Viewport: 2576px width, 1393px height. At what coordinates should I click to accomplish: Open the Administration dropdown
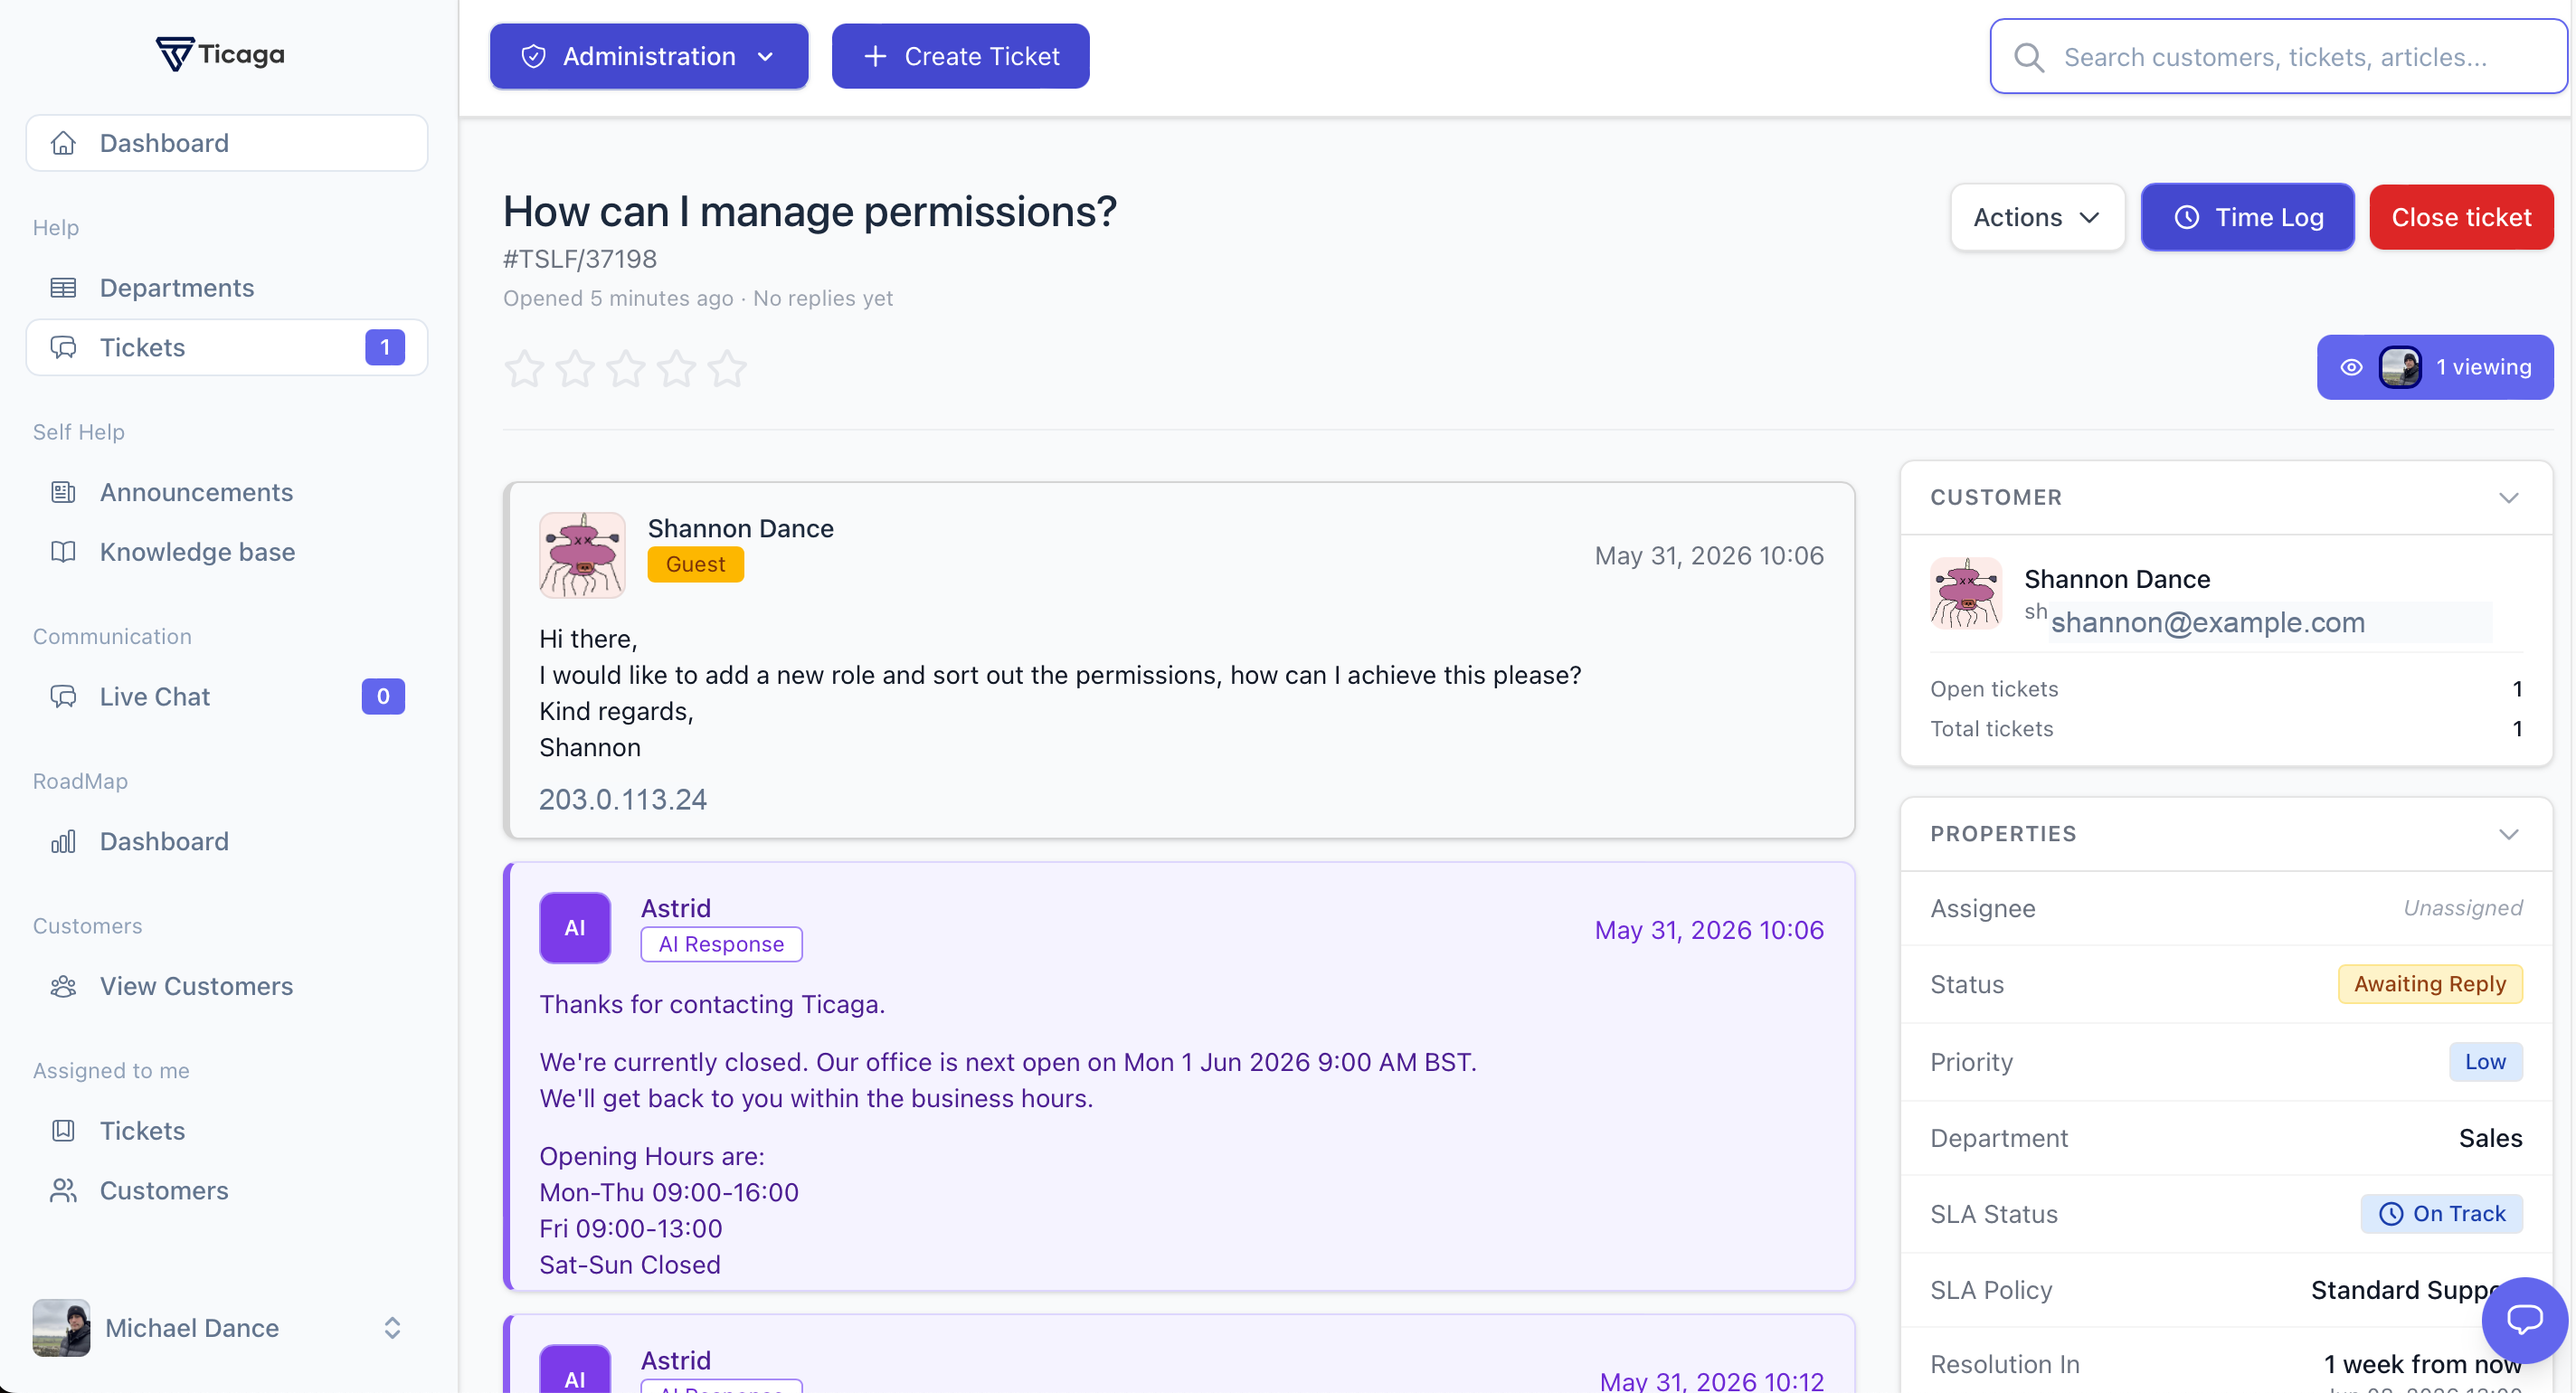tap(649, 56)
